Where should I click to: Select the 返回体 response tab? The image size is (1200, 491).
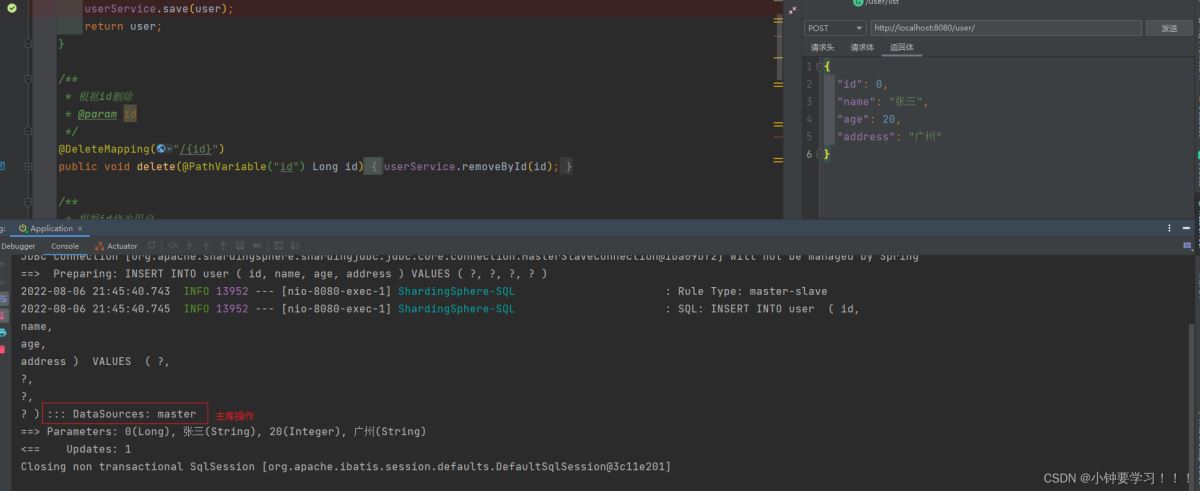point(902,47)
